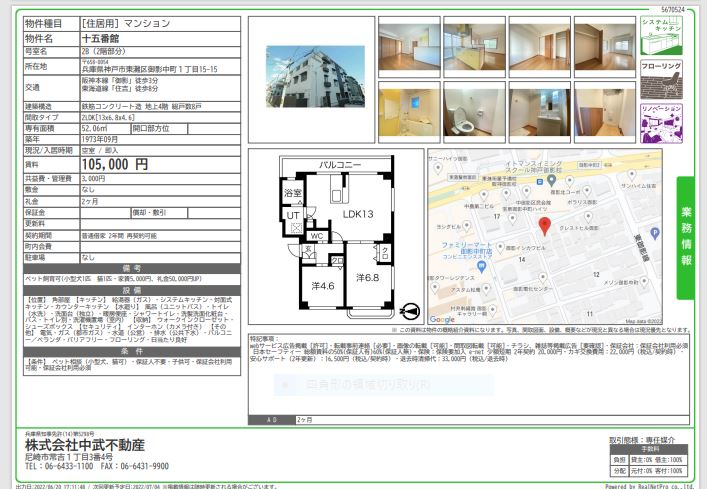Open the entrance hallway photo thumbnail
This screenshot has width=707, height=489.
pos(605,112)
